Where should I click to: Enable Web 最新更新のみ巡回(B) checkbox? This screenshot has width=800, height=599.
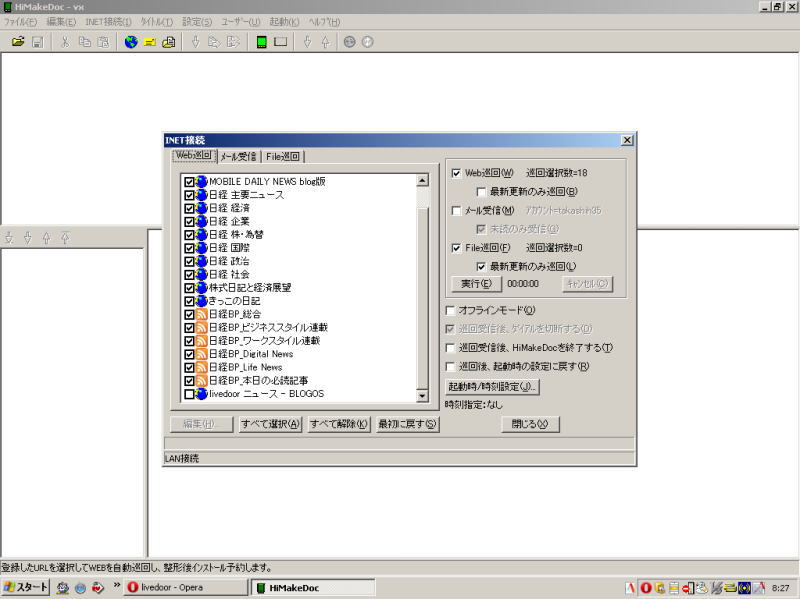click(481, 192)
